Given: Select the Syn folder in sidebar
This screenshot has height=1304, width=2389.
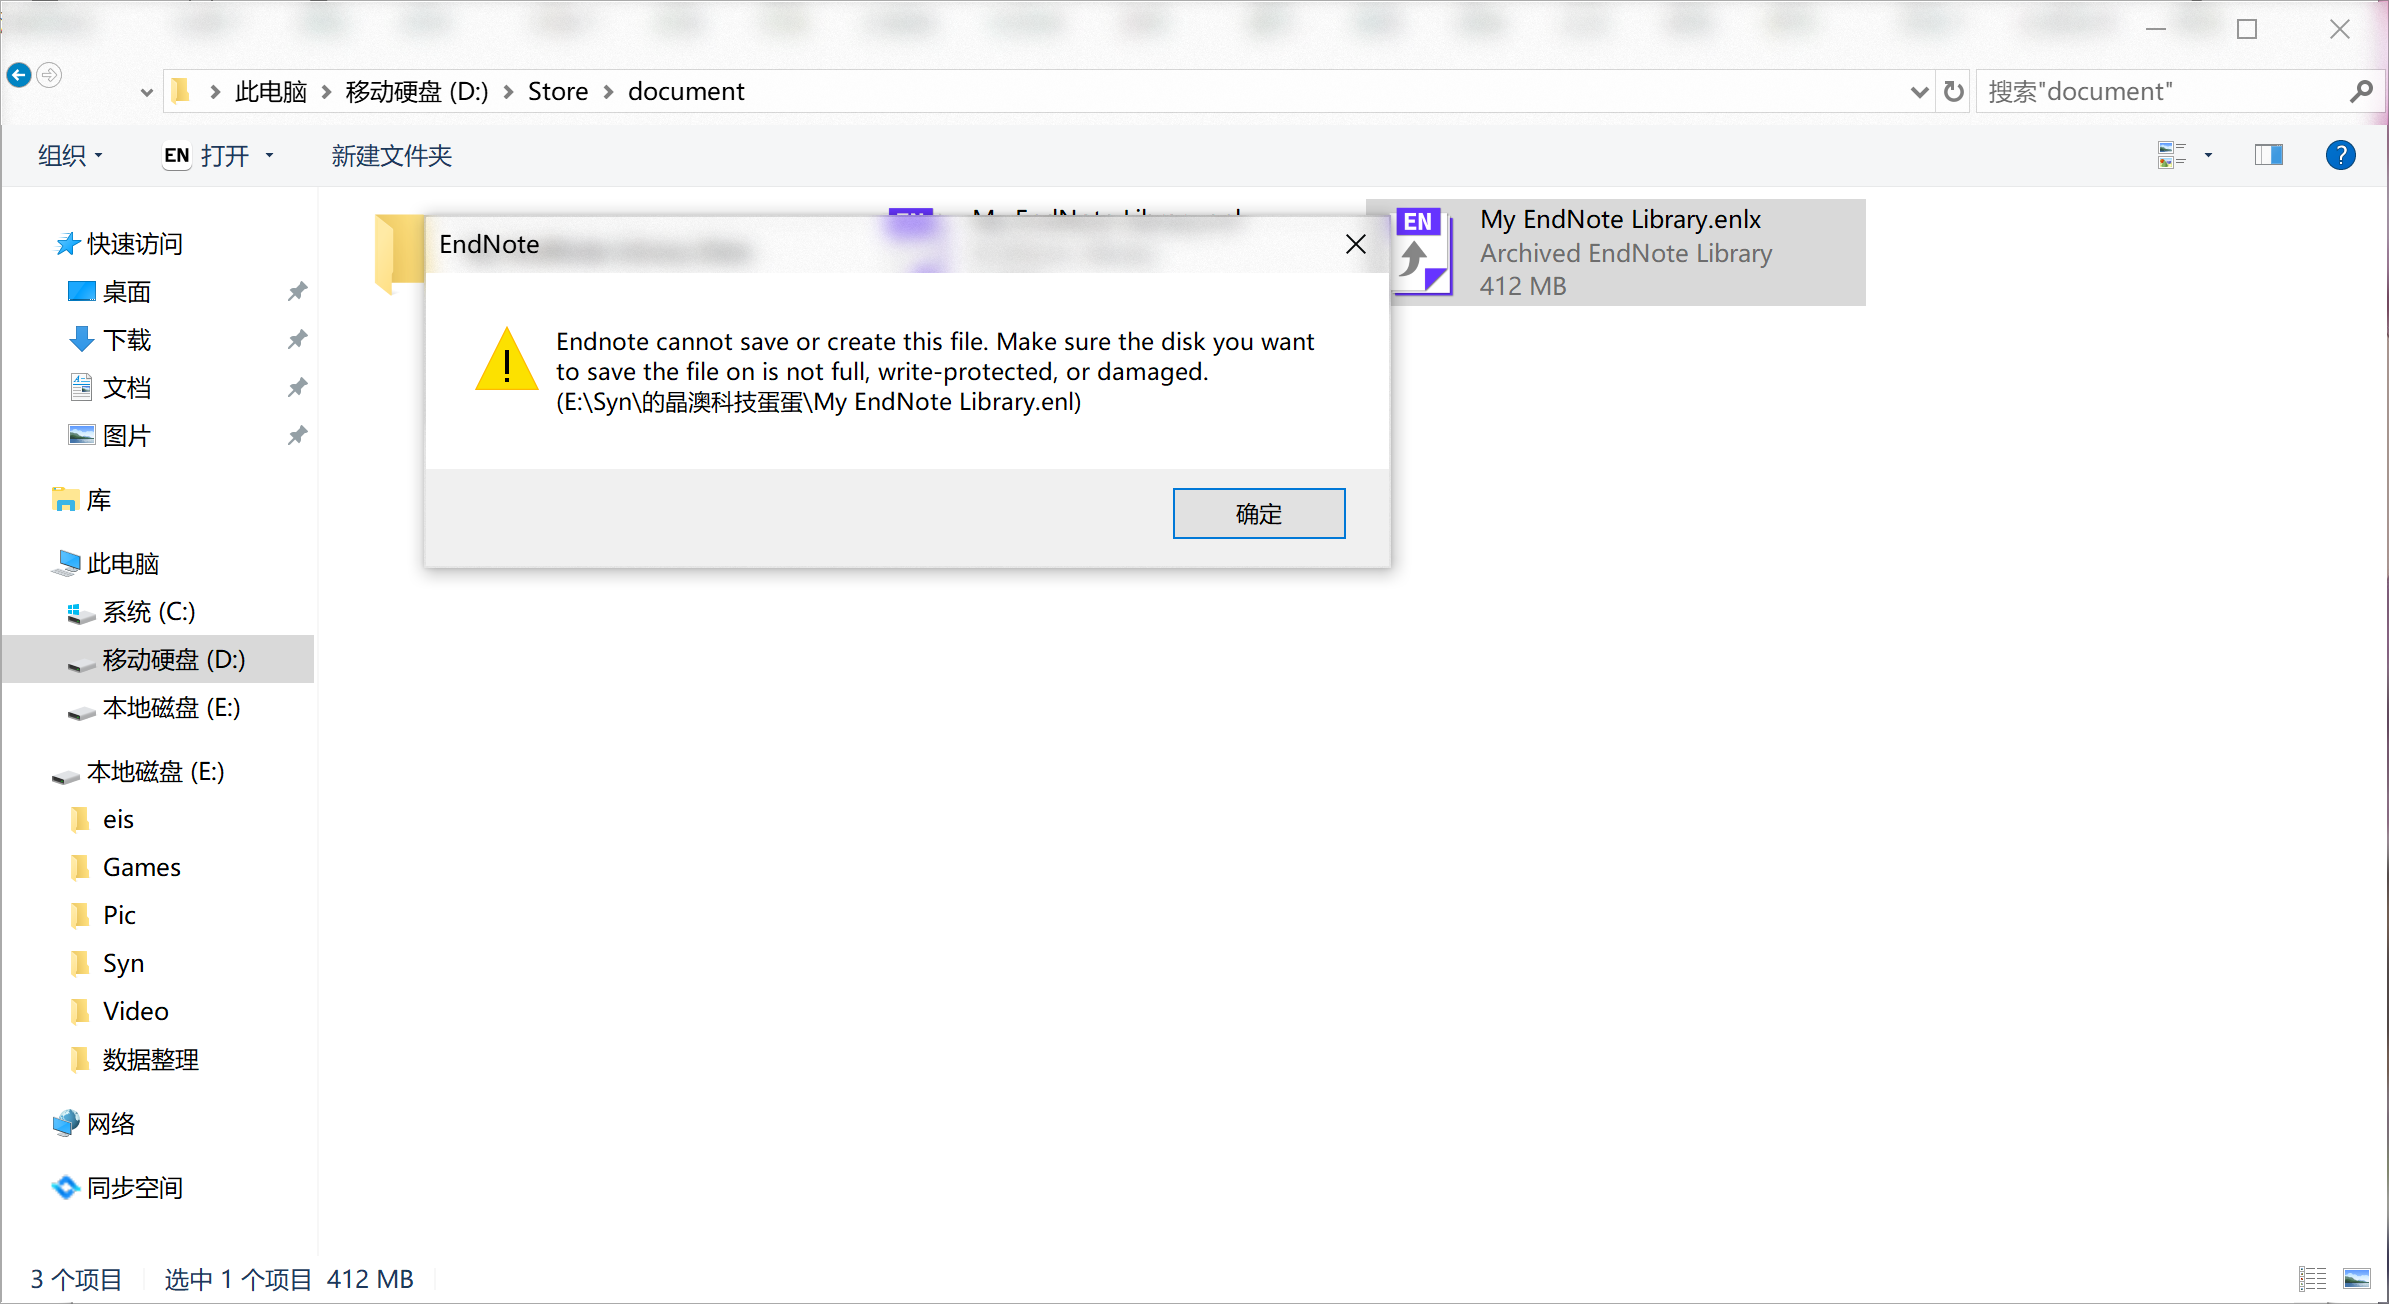Looking at the screenshot, I should [x=124, y=962].
